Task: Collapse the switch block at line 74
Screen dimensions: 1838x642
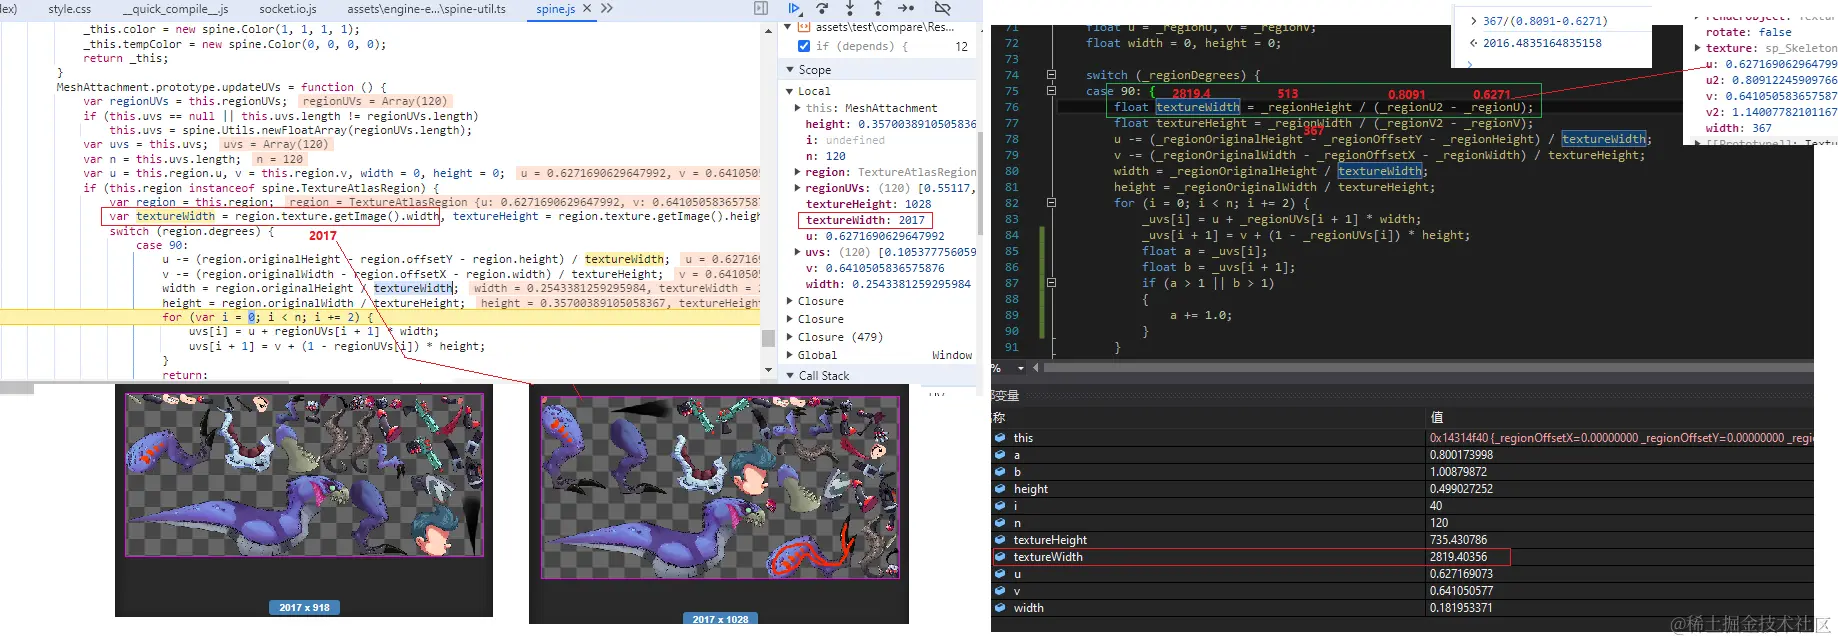Action: (1051, 75)
